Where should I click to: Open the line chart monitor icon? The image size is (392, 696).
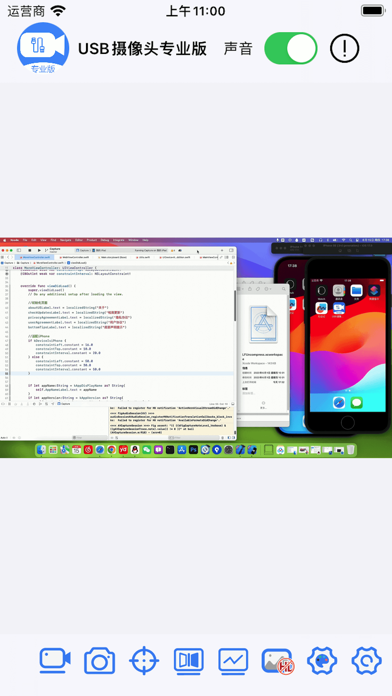pyautogui.click(x=233, y=661)
